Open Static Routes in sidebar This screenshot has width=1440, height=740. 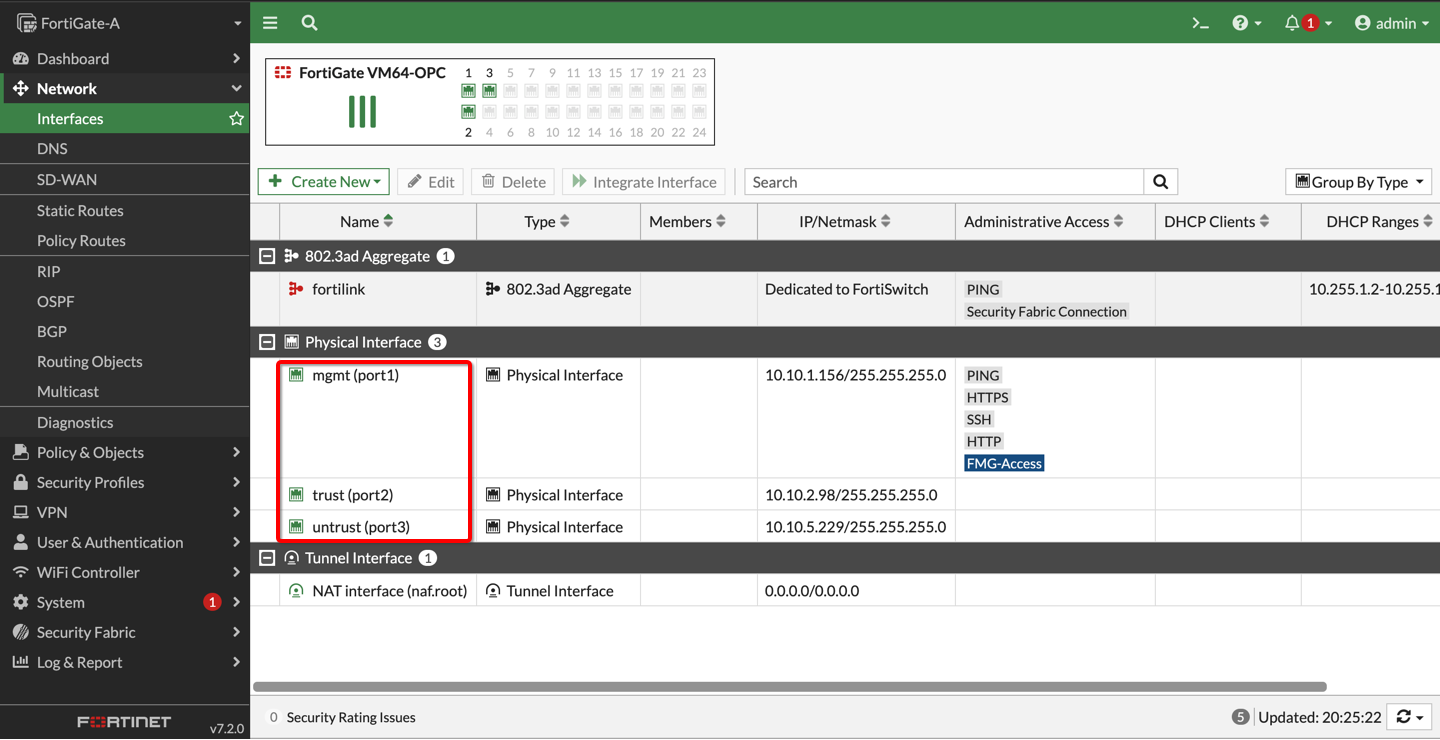(80, 210)
